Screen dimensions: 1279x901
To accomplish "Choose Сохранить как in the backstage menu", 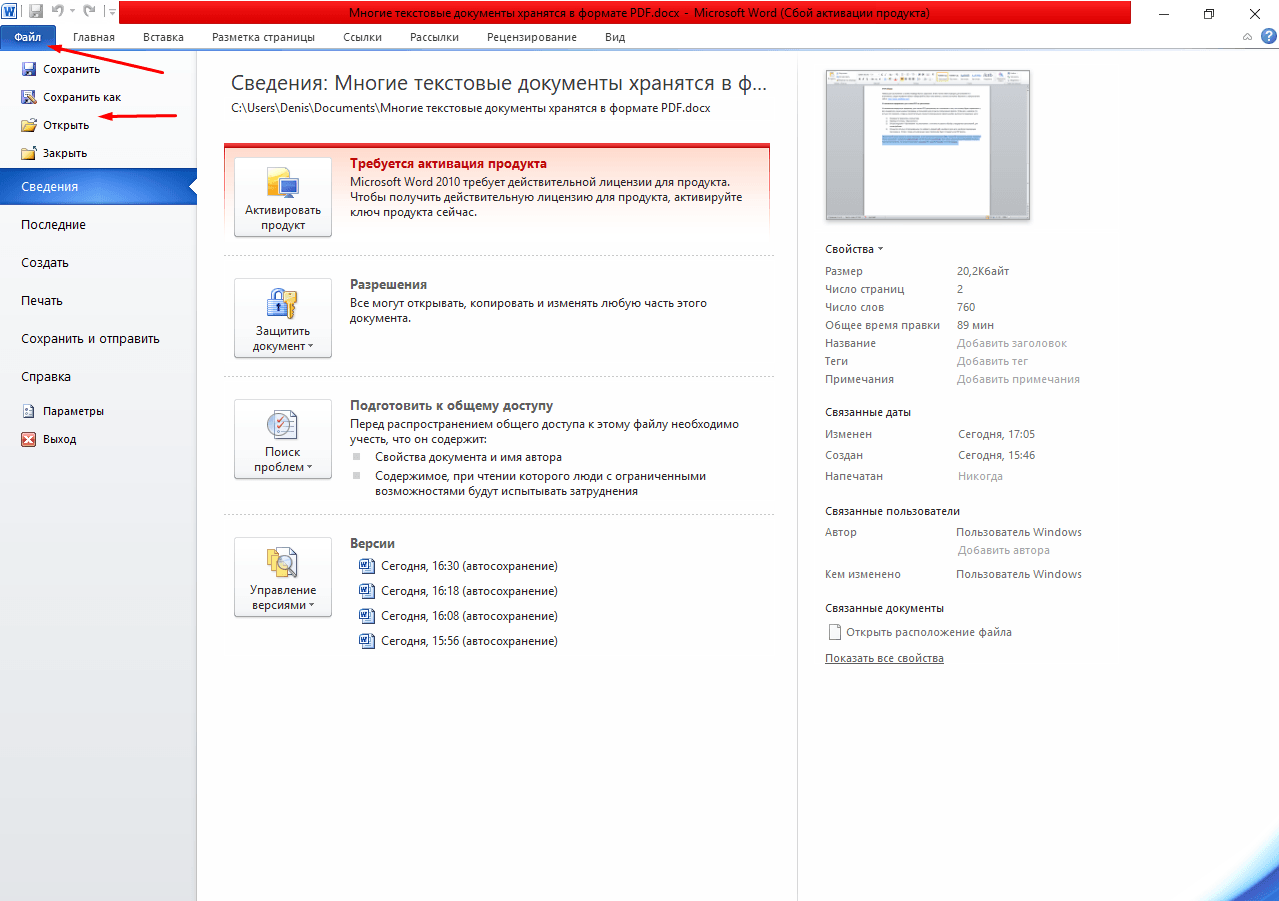I will click(71, 97).
